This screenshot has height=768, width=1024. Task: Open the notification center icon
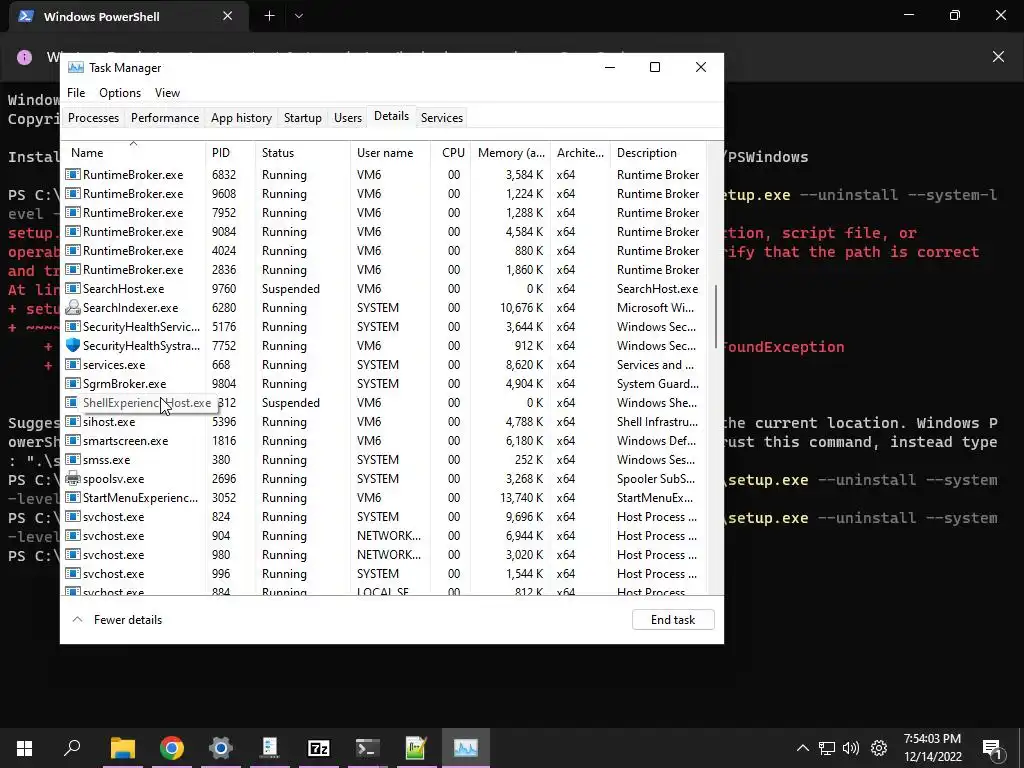pyautogui.click(x=992, y=748)
